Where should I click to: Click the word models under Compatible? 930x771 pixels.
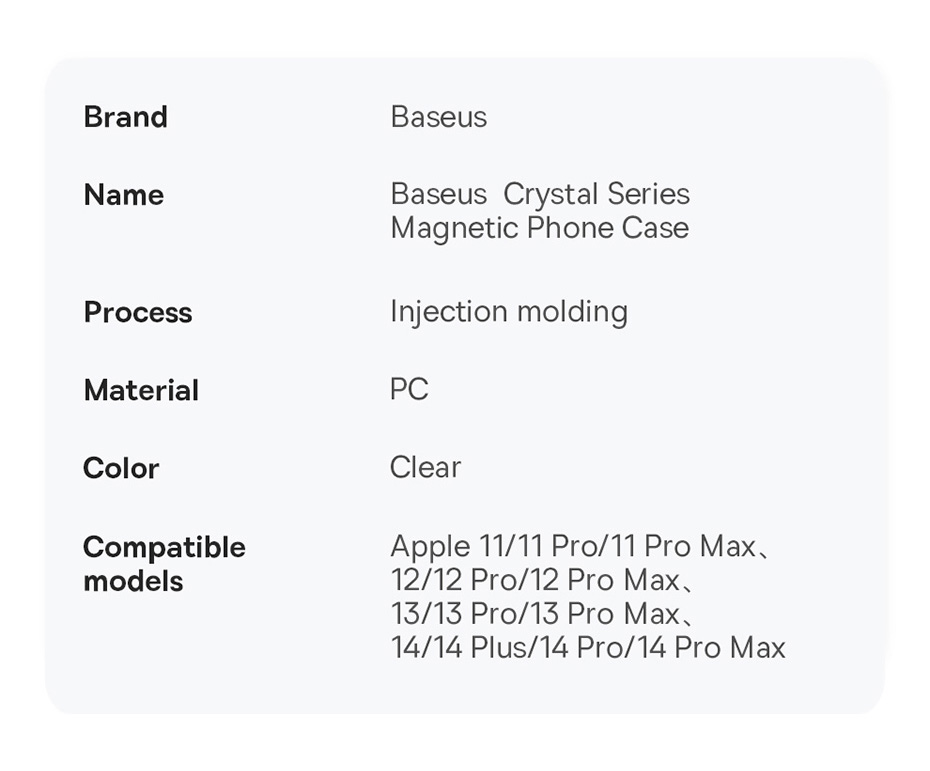[x=133, y=581]
